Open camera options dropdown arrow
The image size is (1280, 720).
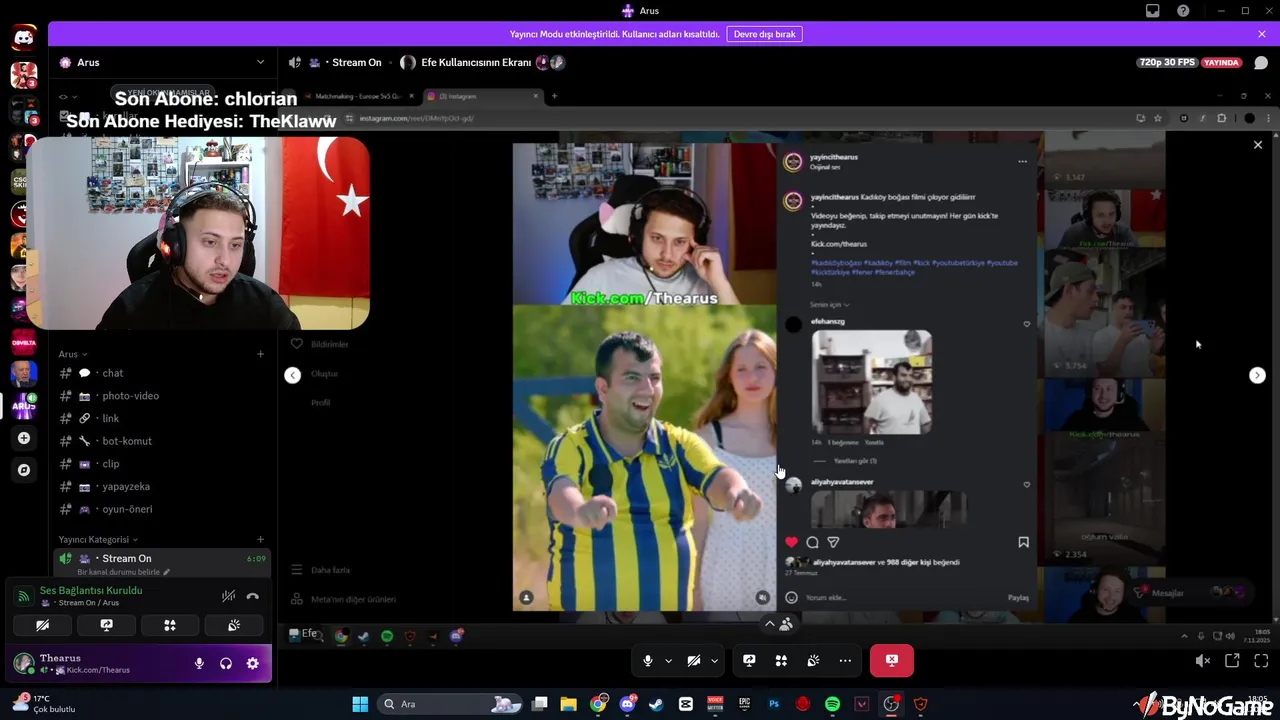coord(714,660)
